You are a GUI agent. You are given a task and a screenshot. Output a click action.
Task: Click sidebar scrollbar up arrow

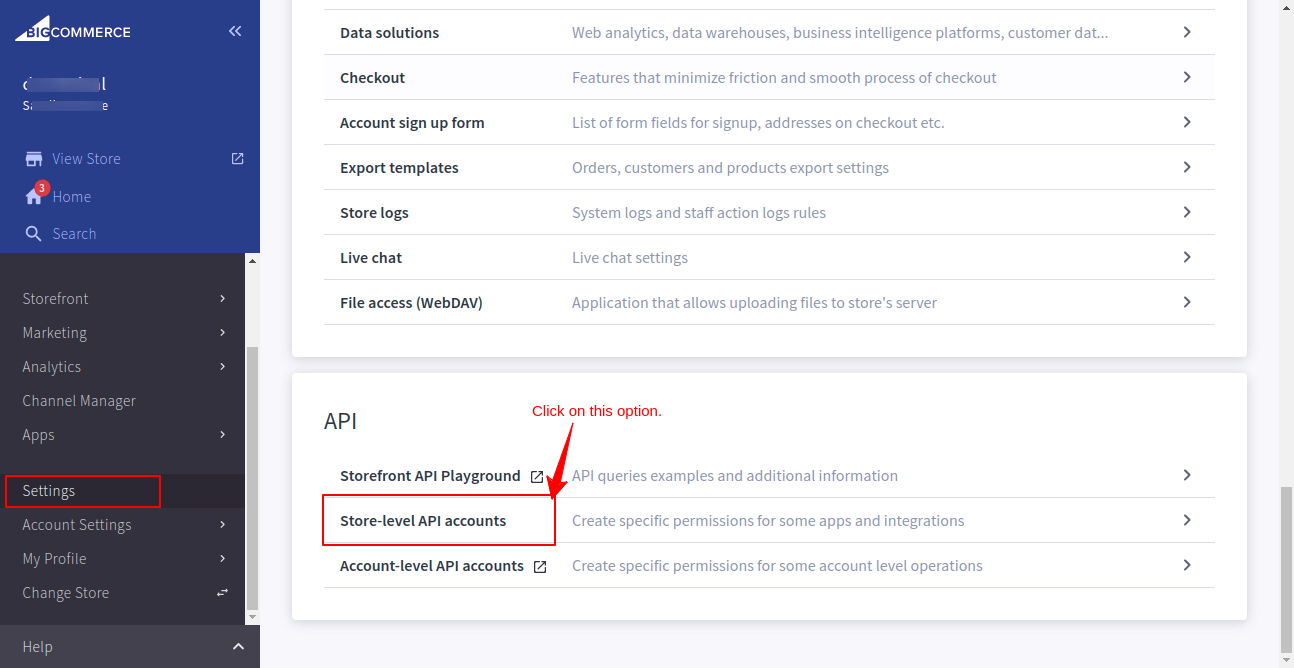point(252,261)
